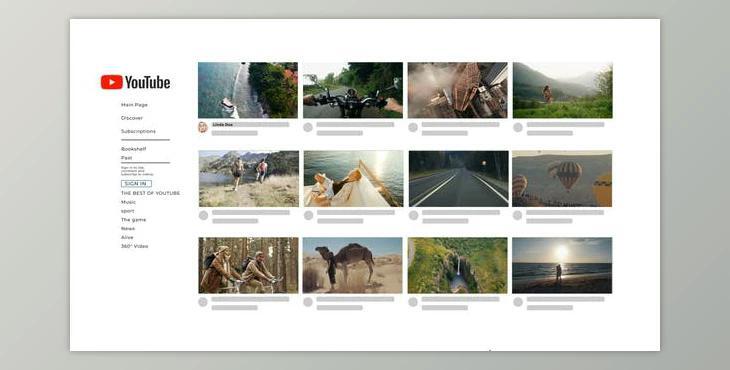Click the channel avatar under the beach sunset video
This screenshot has width=730, height=370.
[518, 302]
